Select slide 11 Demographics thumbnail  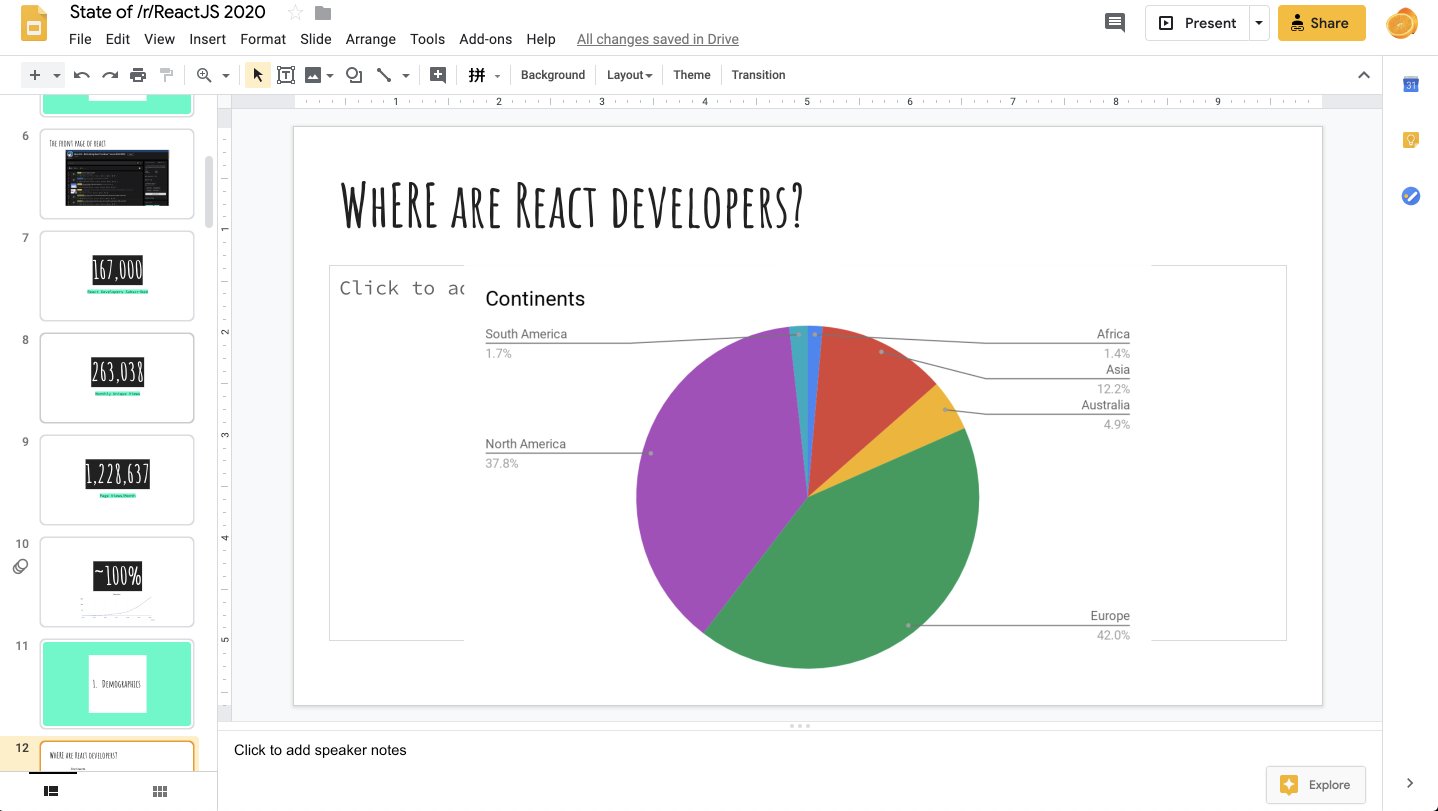pyautogui.click(x=117, y=684)
